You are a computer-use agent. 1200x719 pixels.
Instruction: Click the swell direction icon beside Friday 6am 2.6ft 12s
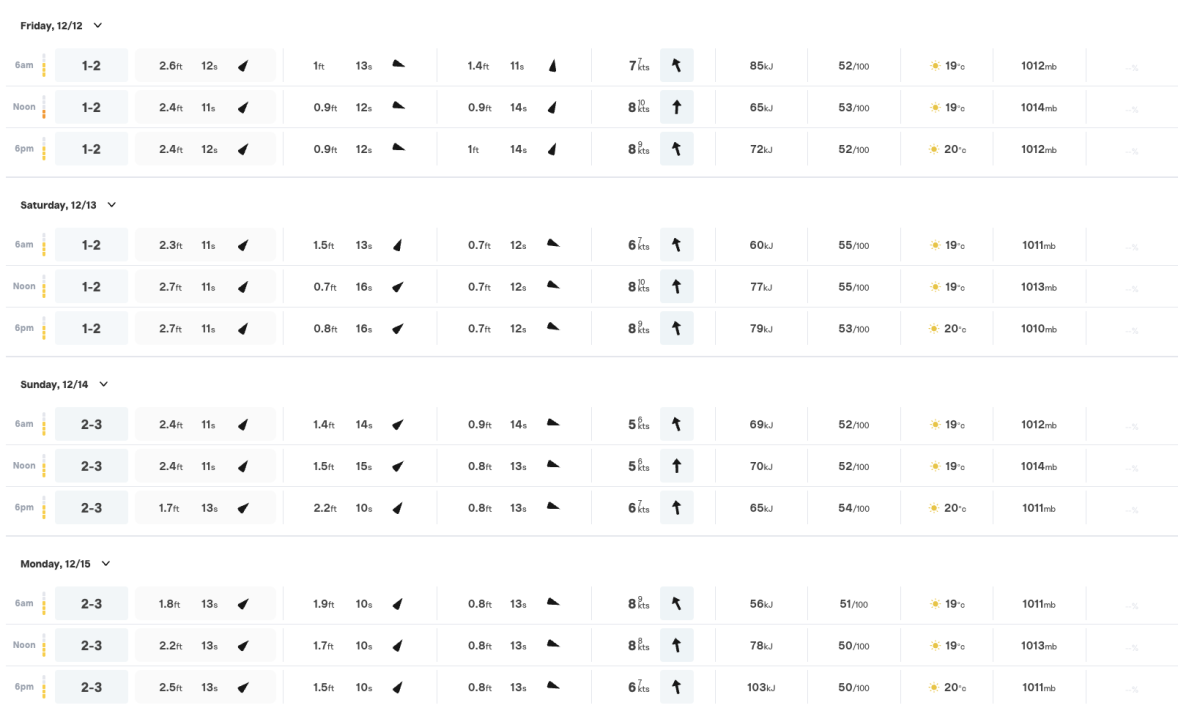coord(242,66)
